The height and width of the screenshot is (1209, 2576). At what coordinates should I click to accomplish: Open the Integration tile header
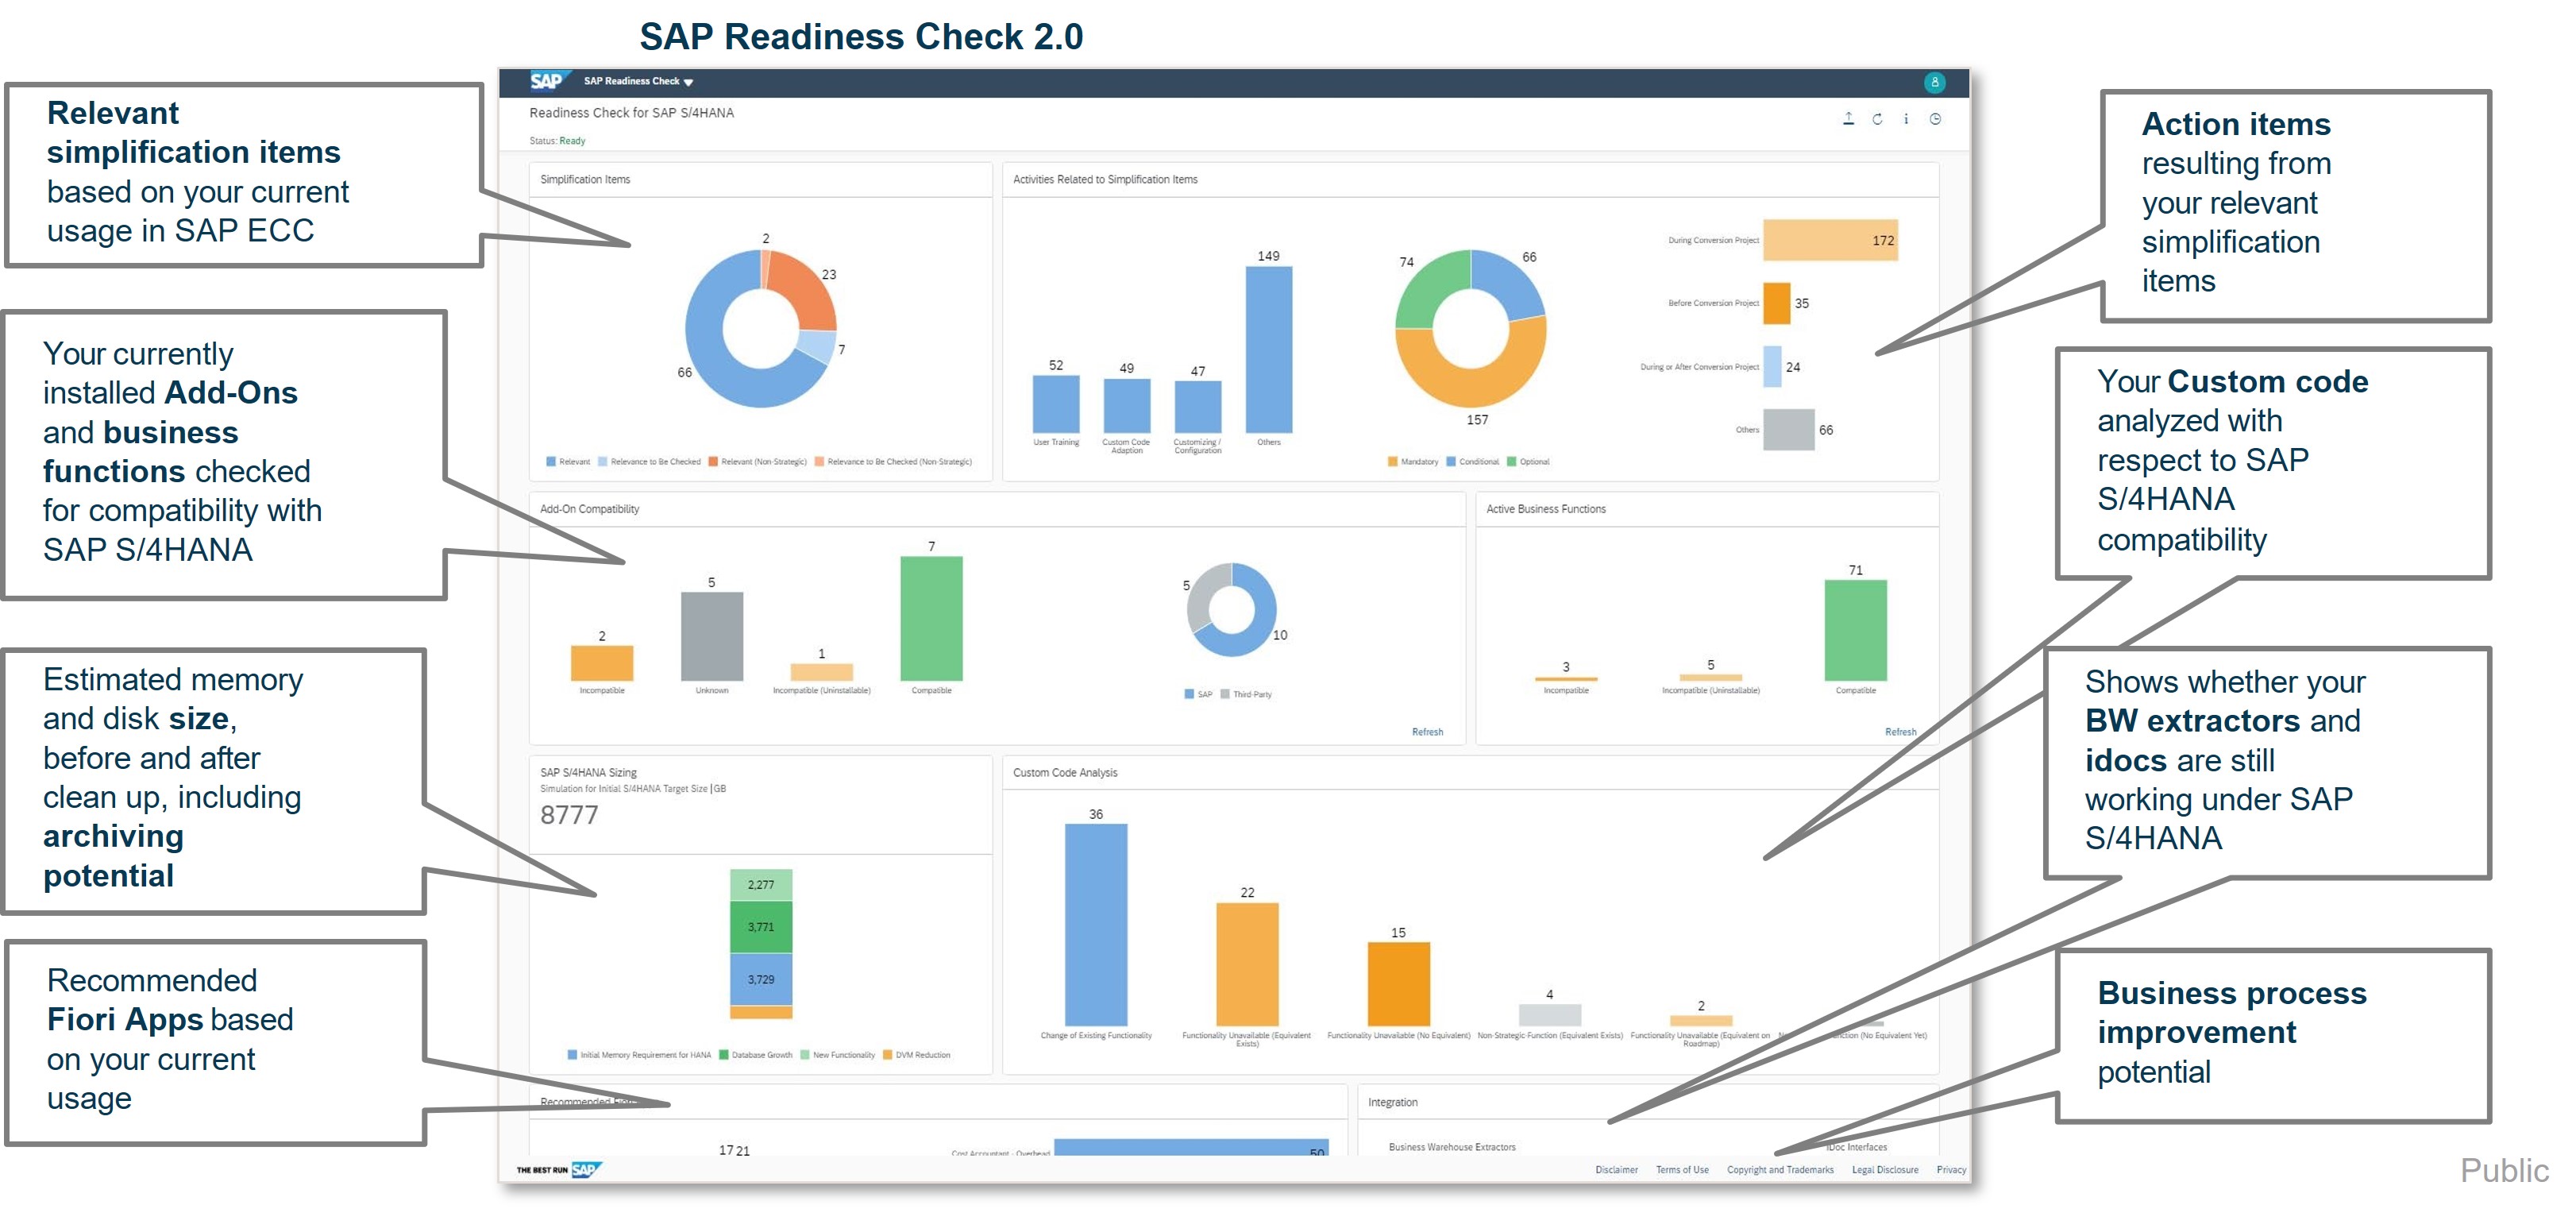(1392, 1102)
